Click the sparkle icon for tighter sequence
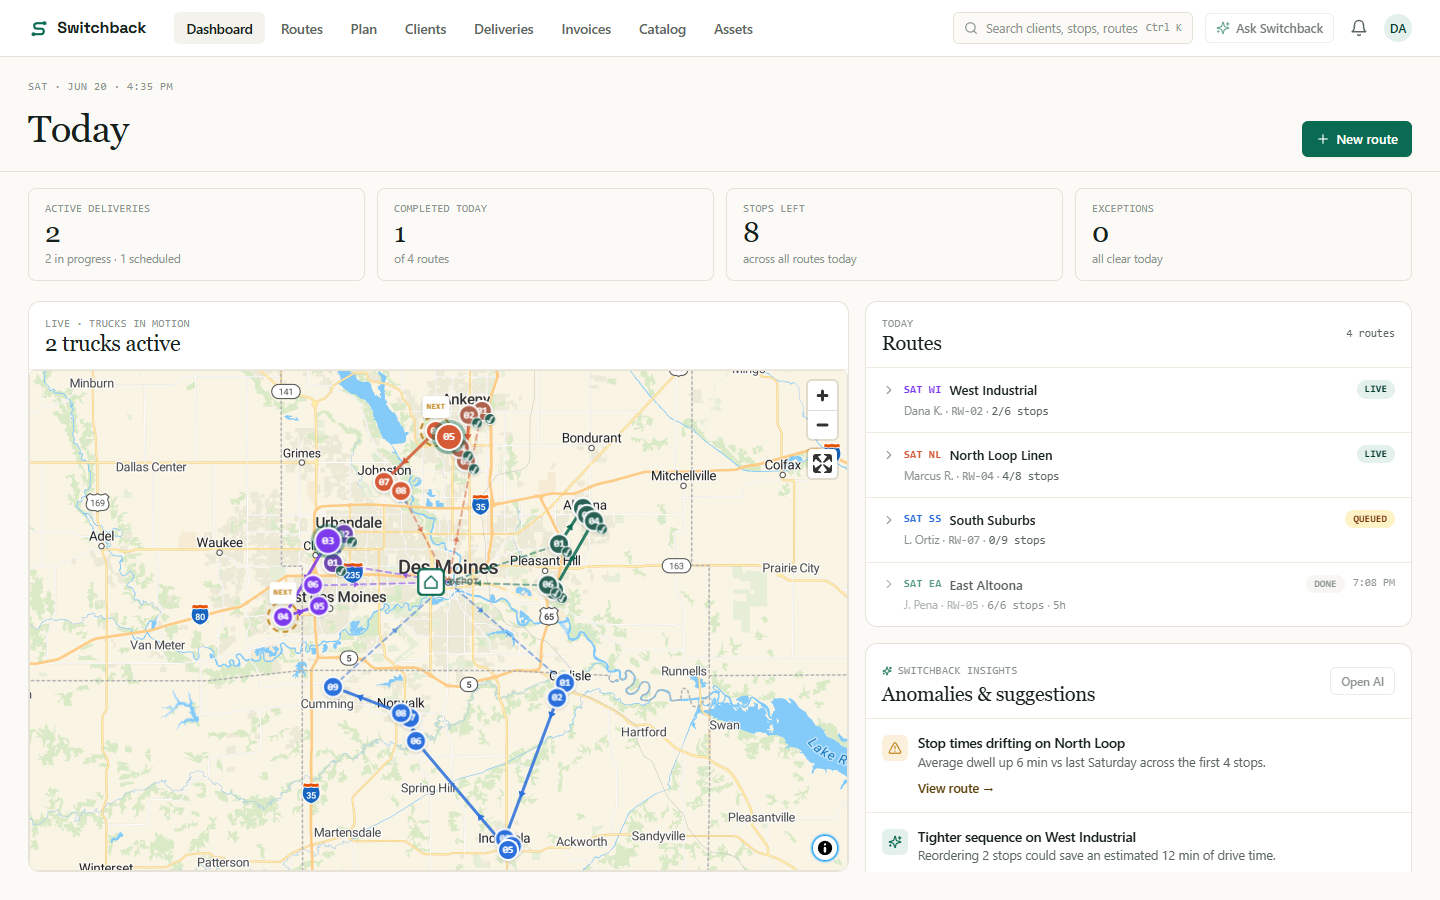1440x900 pixels. point(895,842)
